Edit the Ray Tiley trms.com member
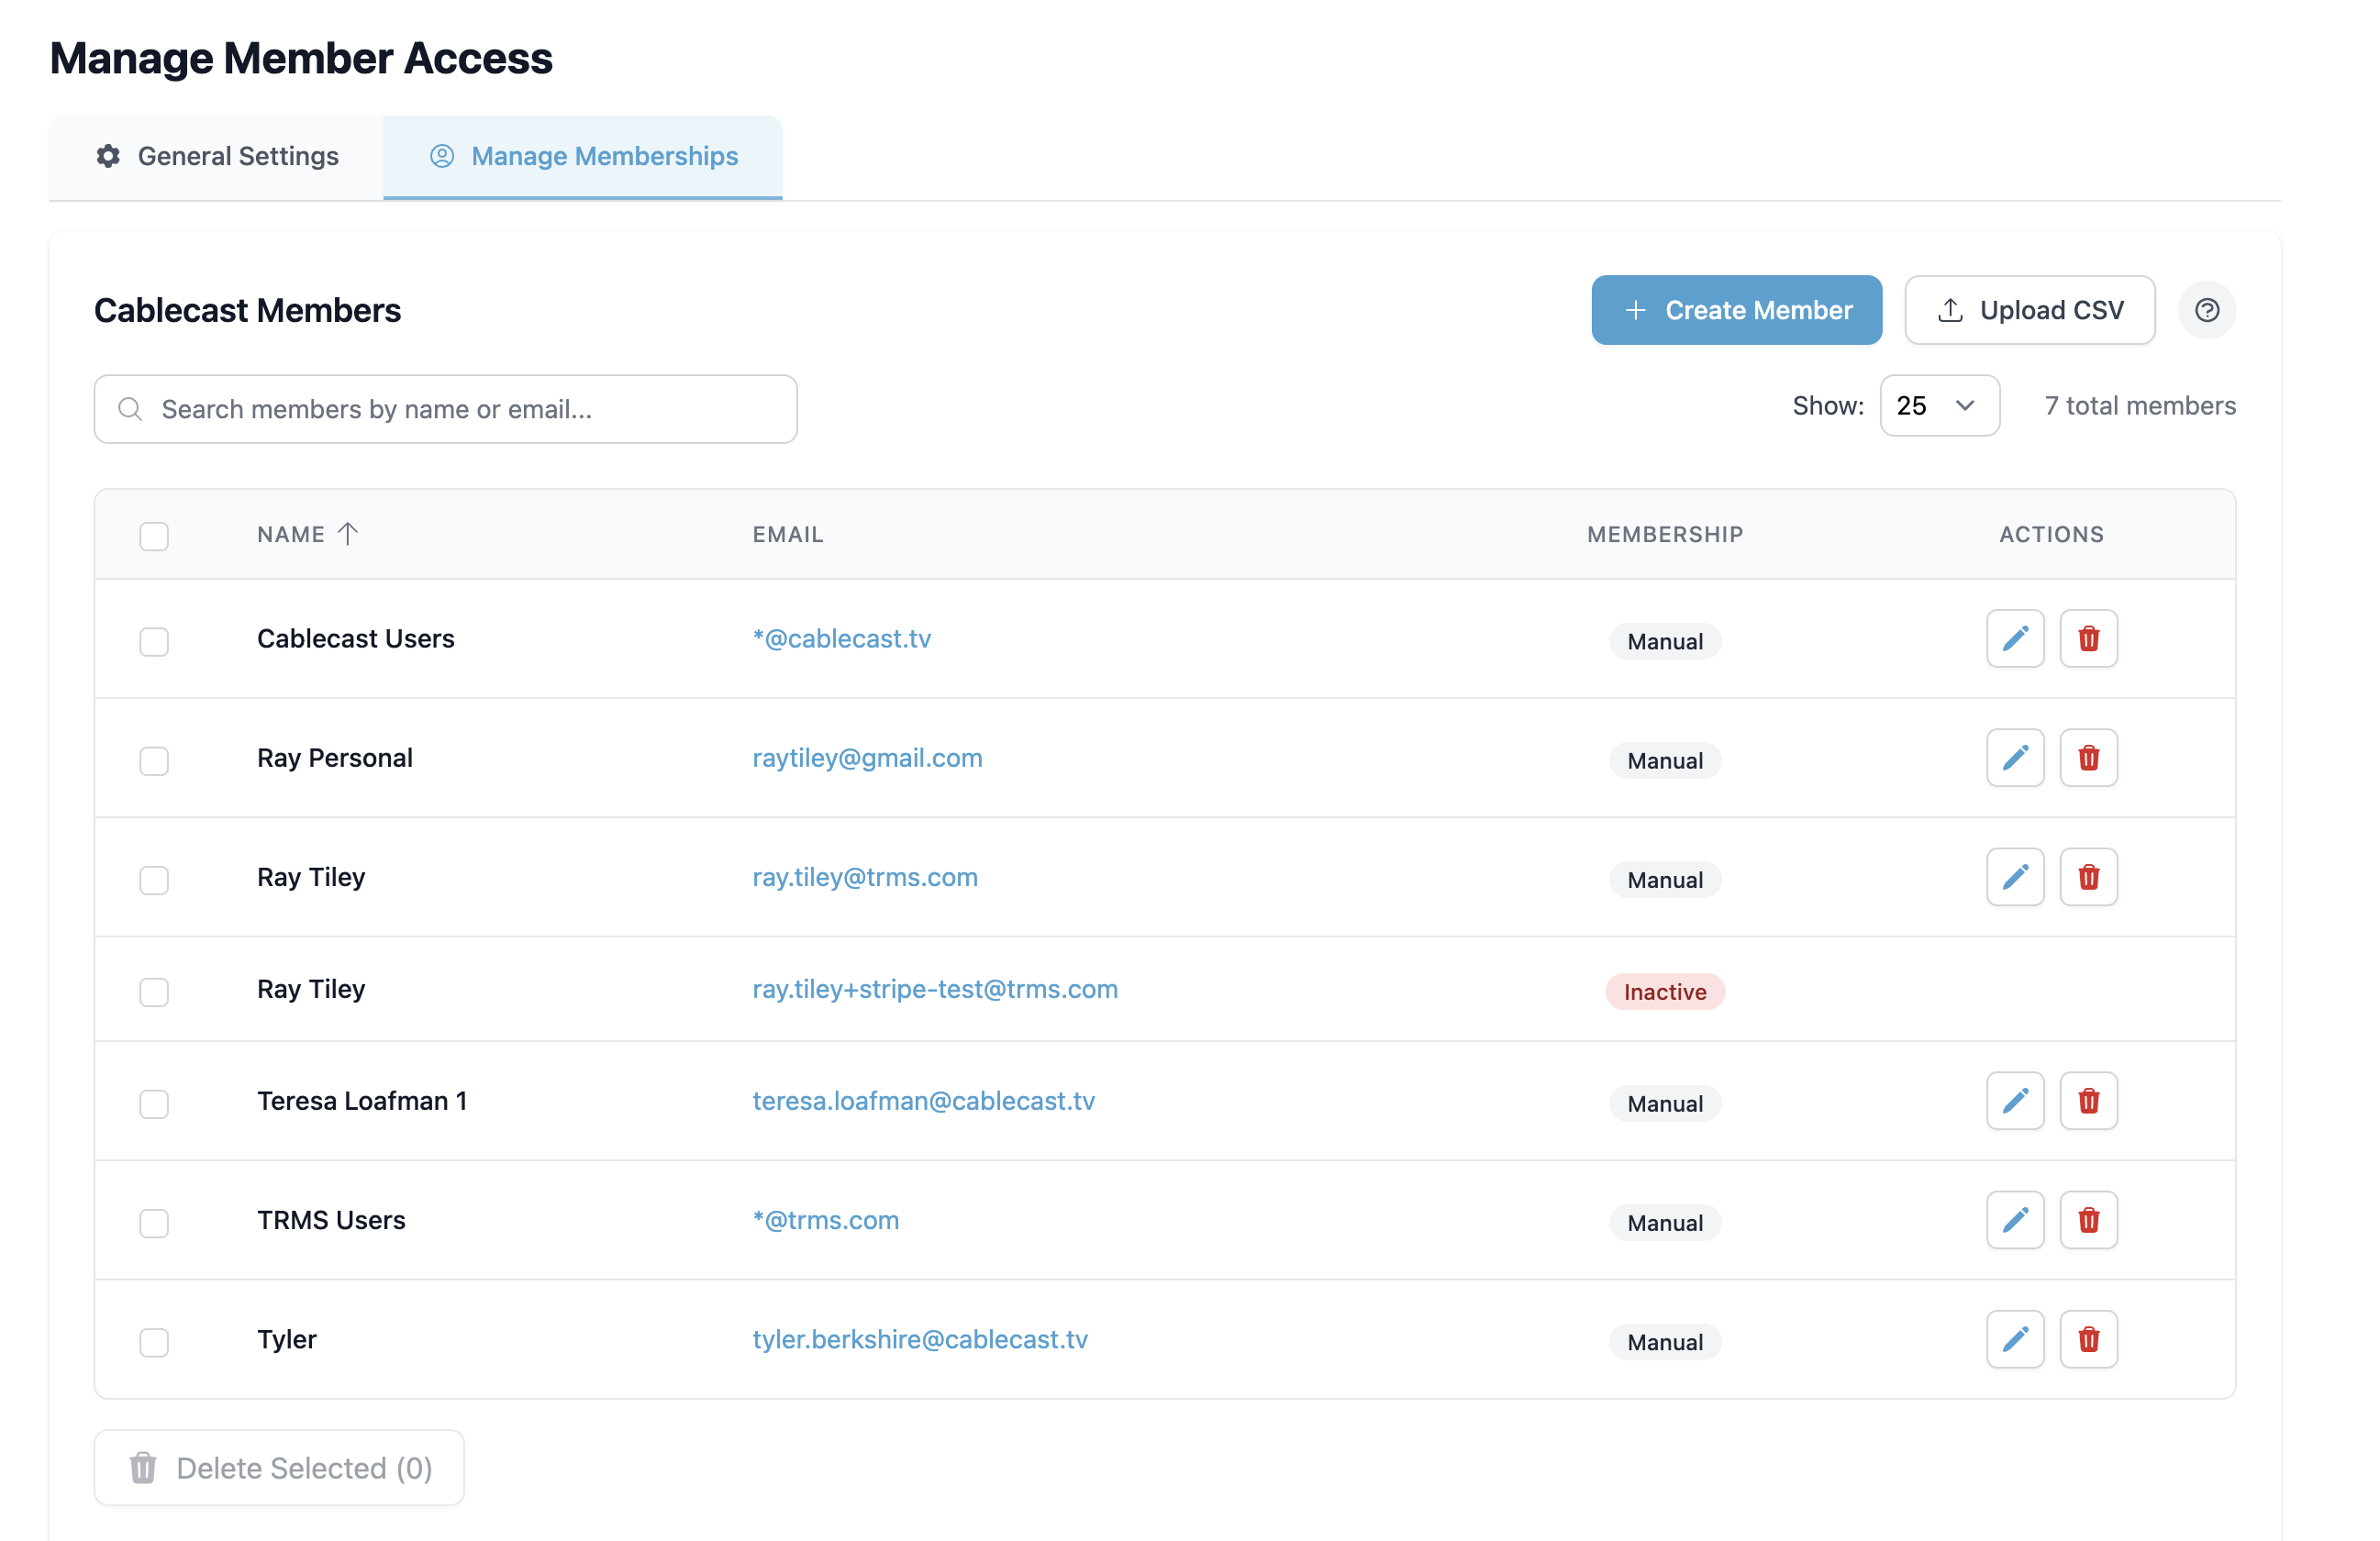This screenshot has height=1541, width=2380. pos(2015,877)
